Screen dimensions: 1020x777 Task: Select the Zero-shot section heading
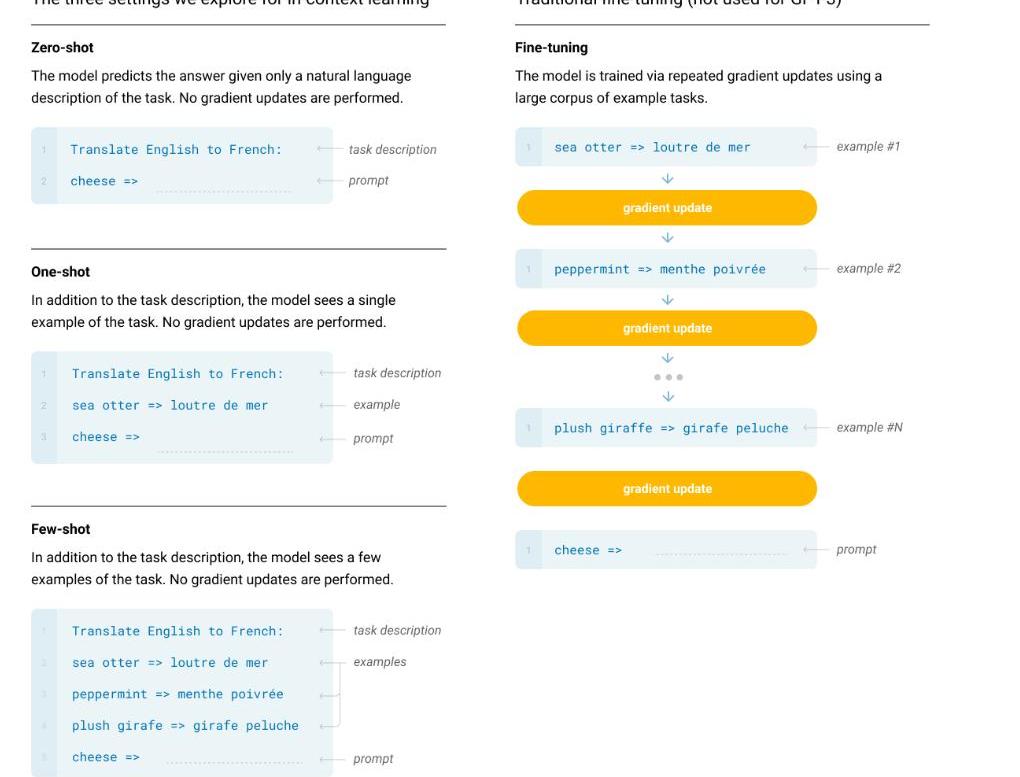click(x=62, y=47)
